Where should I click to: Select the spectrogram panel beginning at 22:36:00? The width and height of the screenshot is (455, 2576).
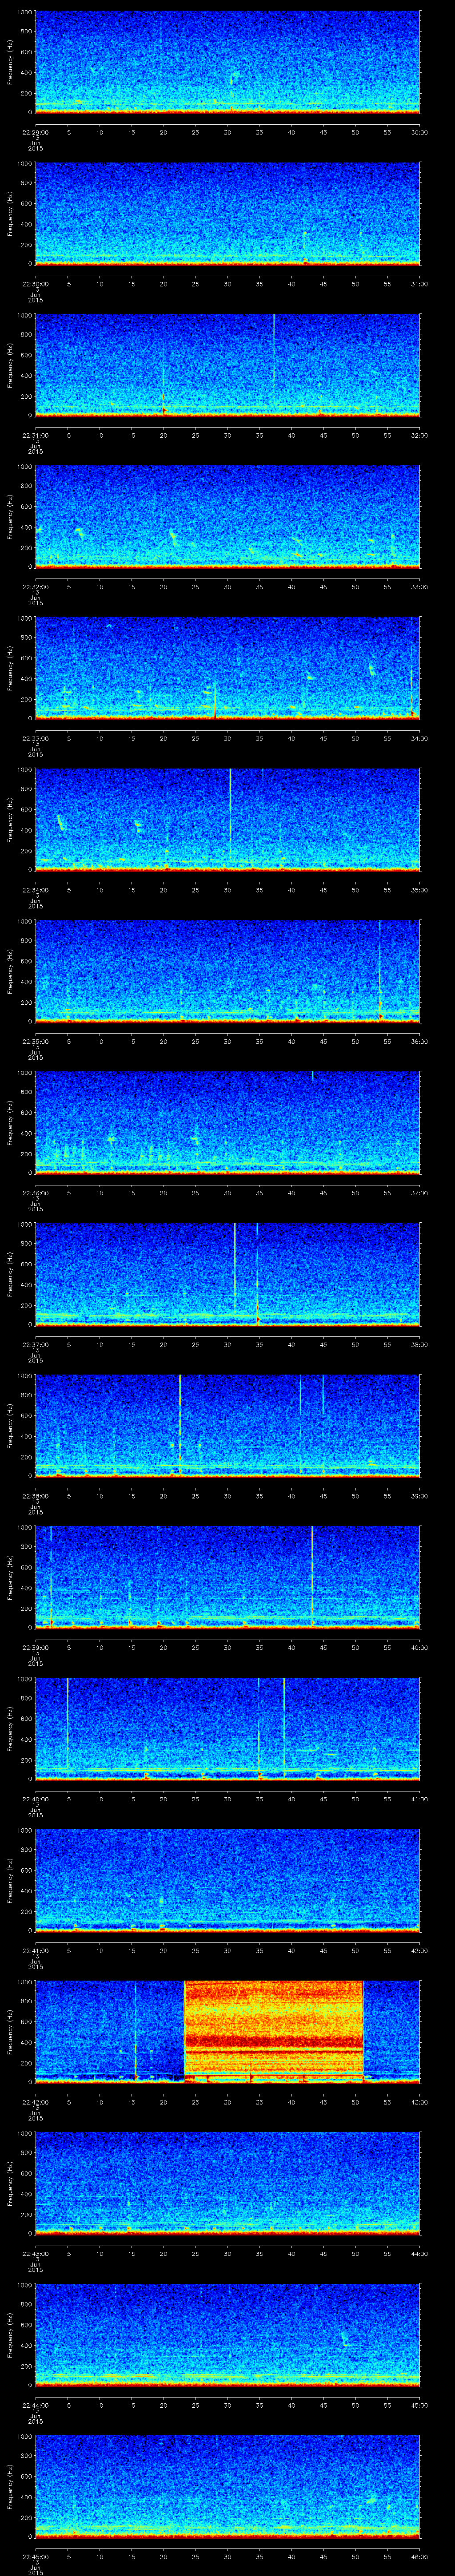pos(227,1123)
